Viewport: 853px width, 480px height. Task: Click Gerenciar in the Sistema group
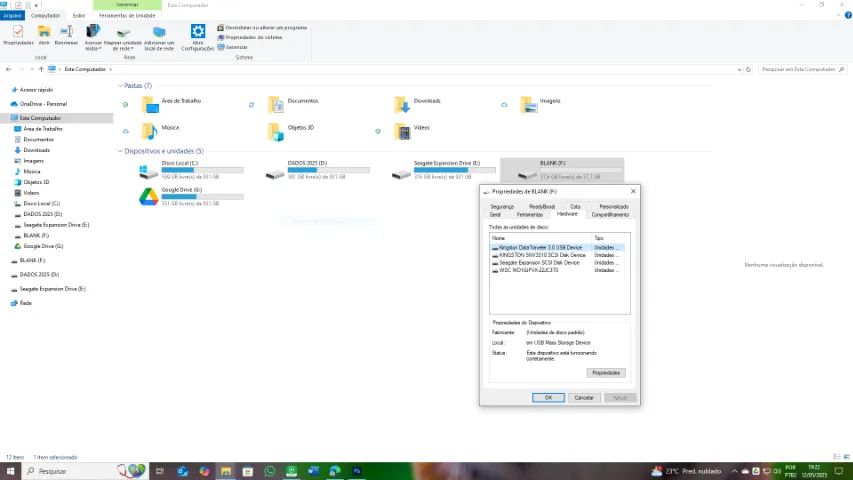point(233,47)
